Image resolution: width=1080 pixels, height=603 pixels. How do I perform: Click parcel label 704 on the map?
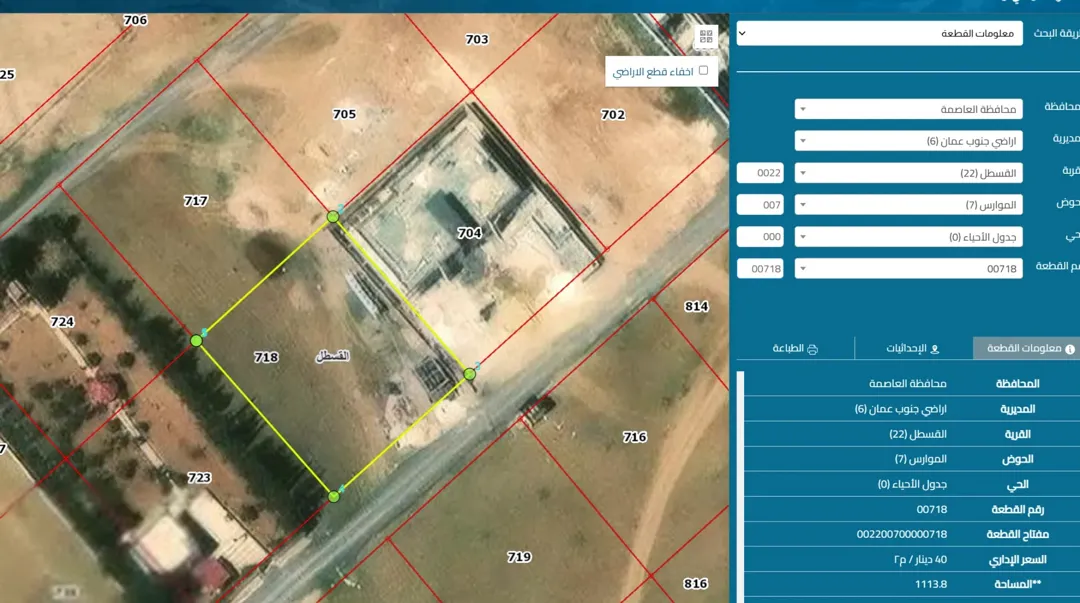(x=470, y=233)
